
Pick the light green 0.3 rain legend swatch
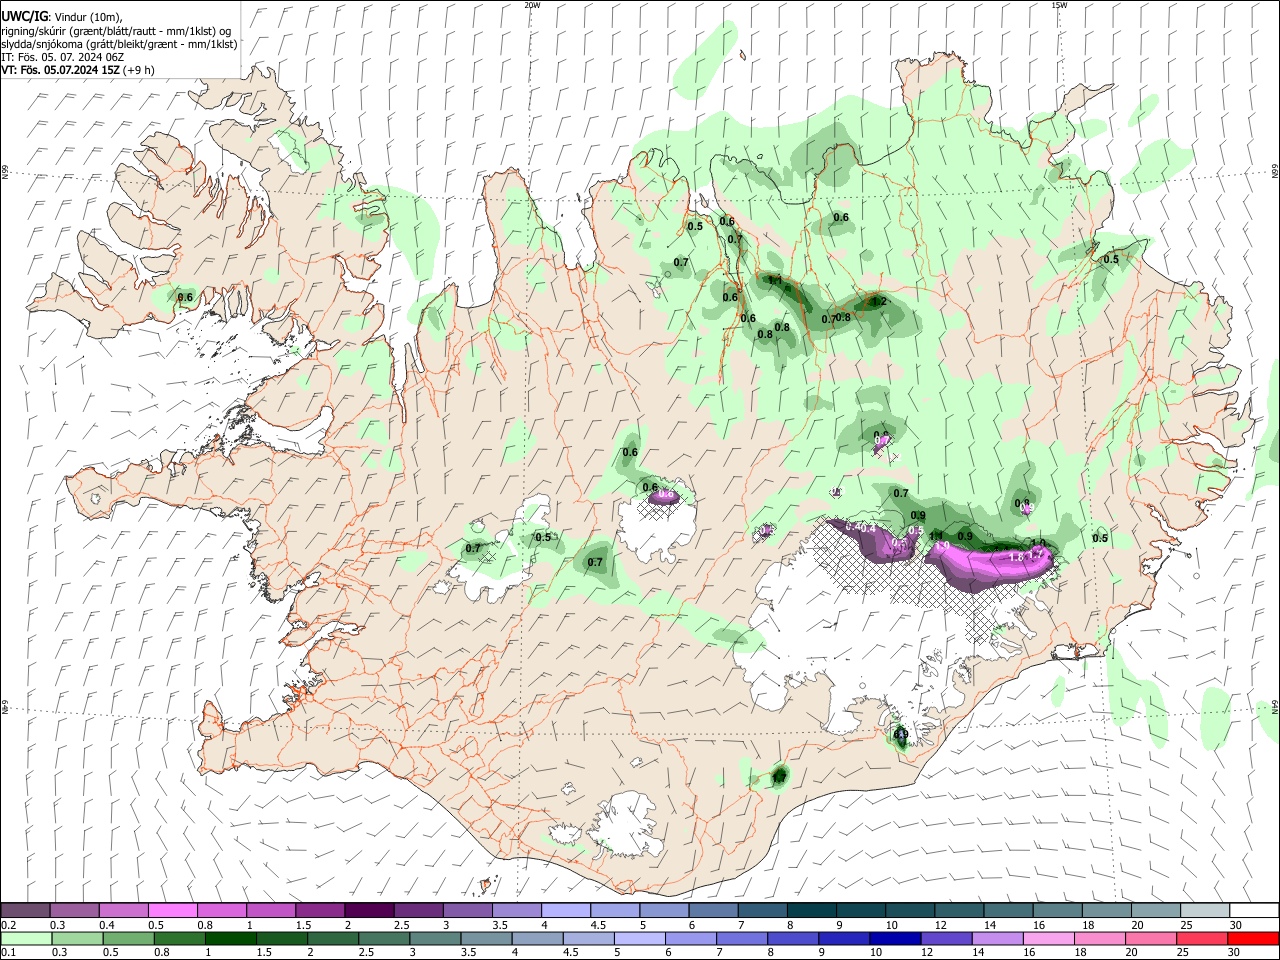(x=77, y=938)
